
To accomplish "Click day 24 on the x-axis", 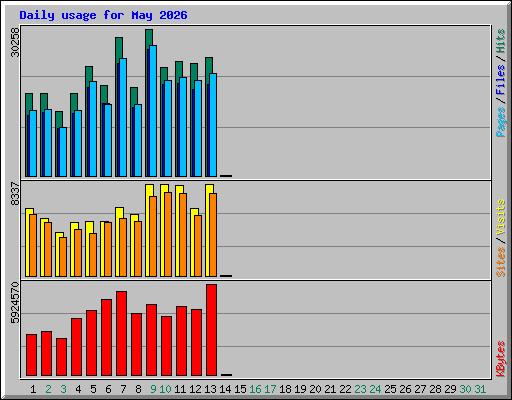I will tap(375, 389).
